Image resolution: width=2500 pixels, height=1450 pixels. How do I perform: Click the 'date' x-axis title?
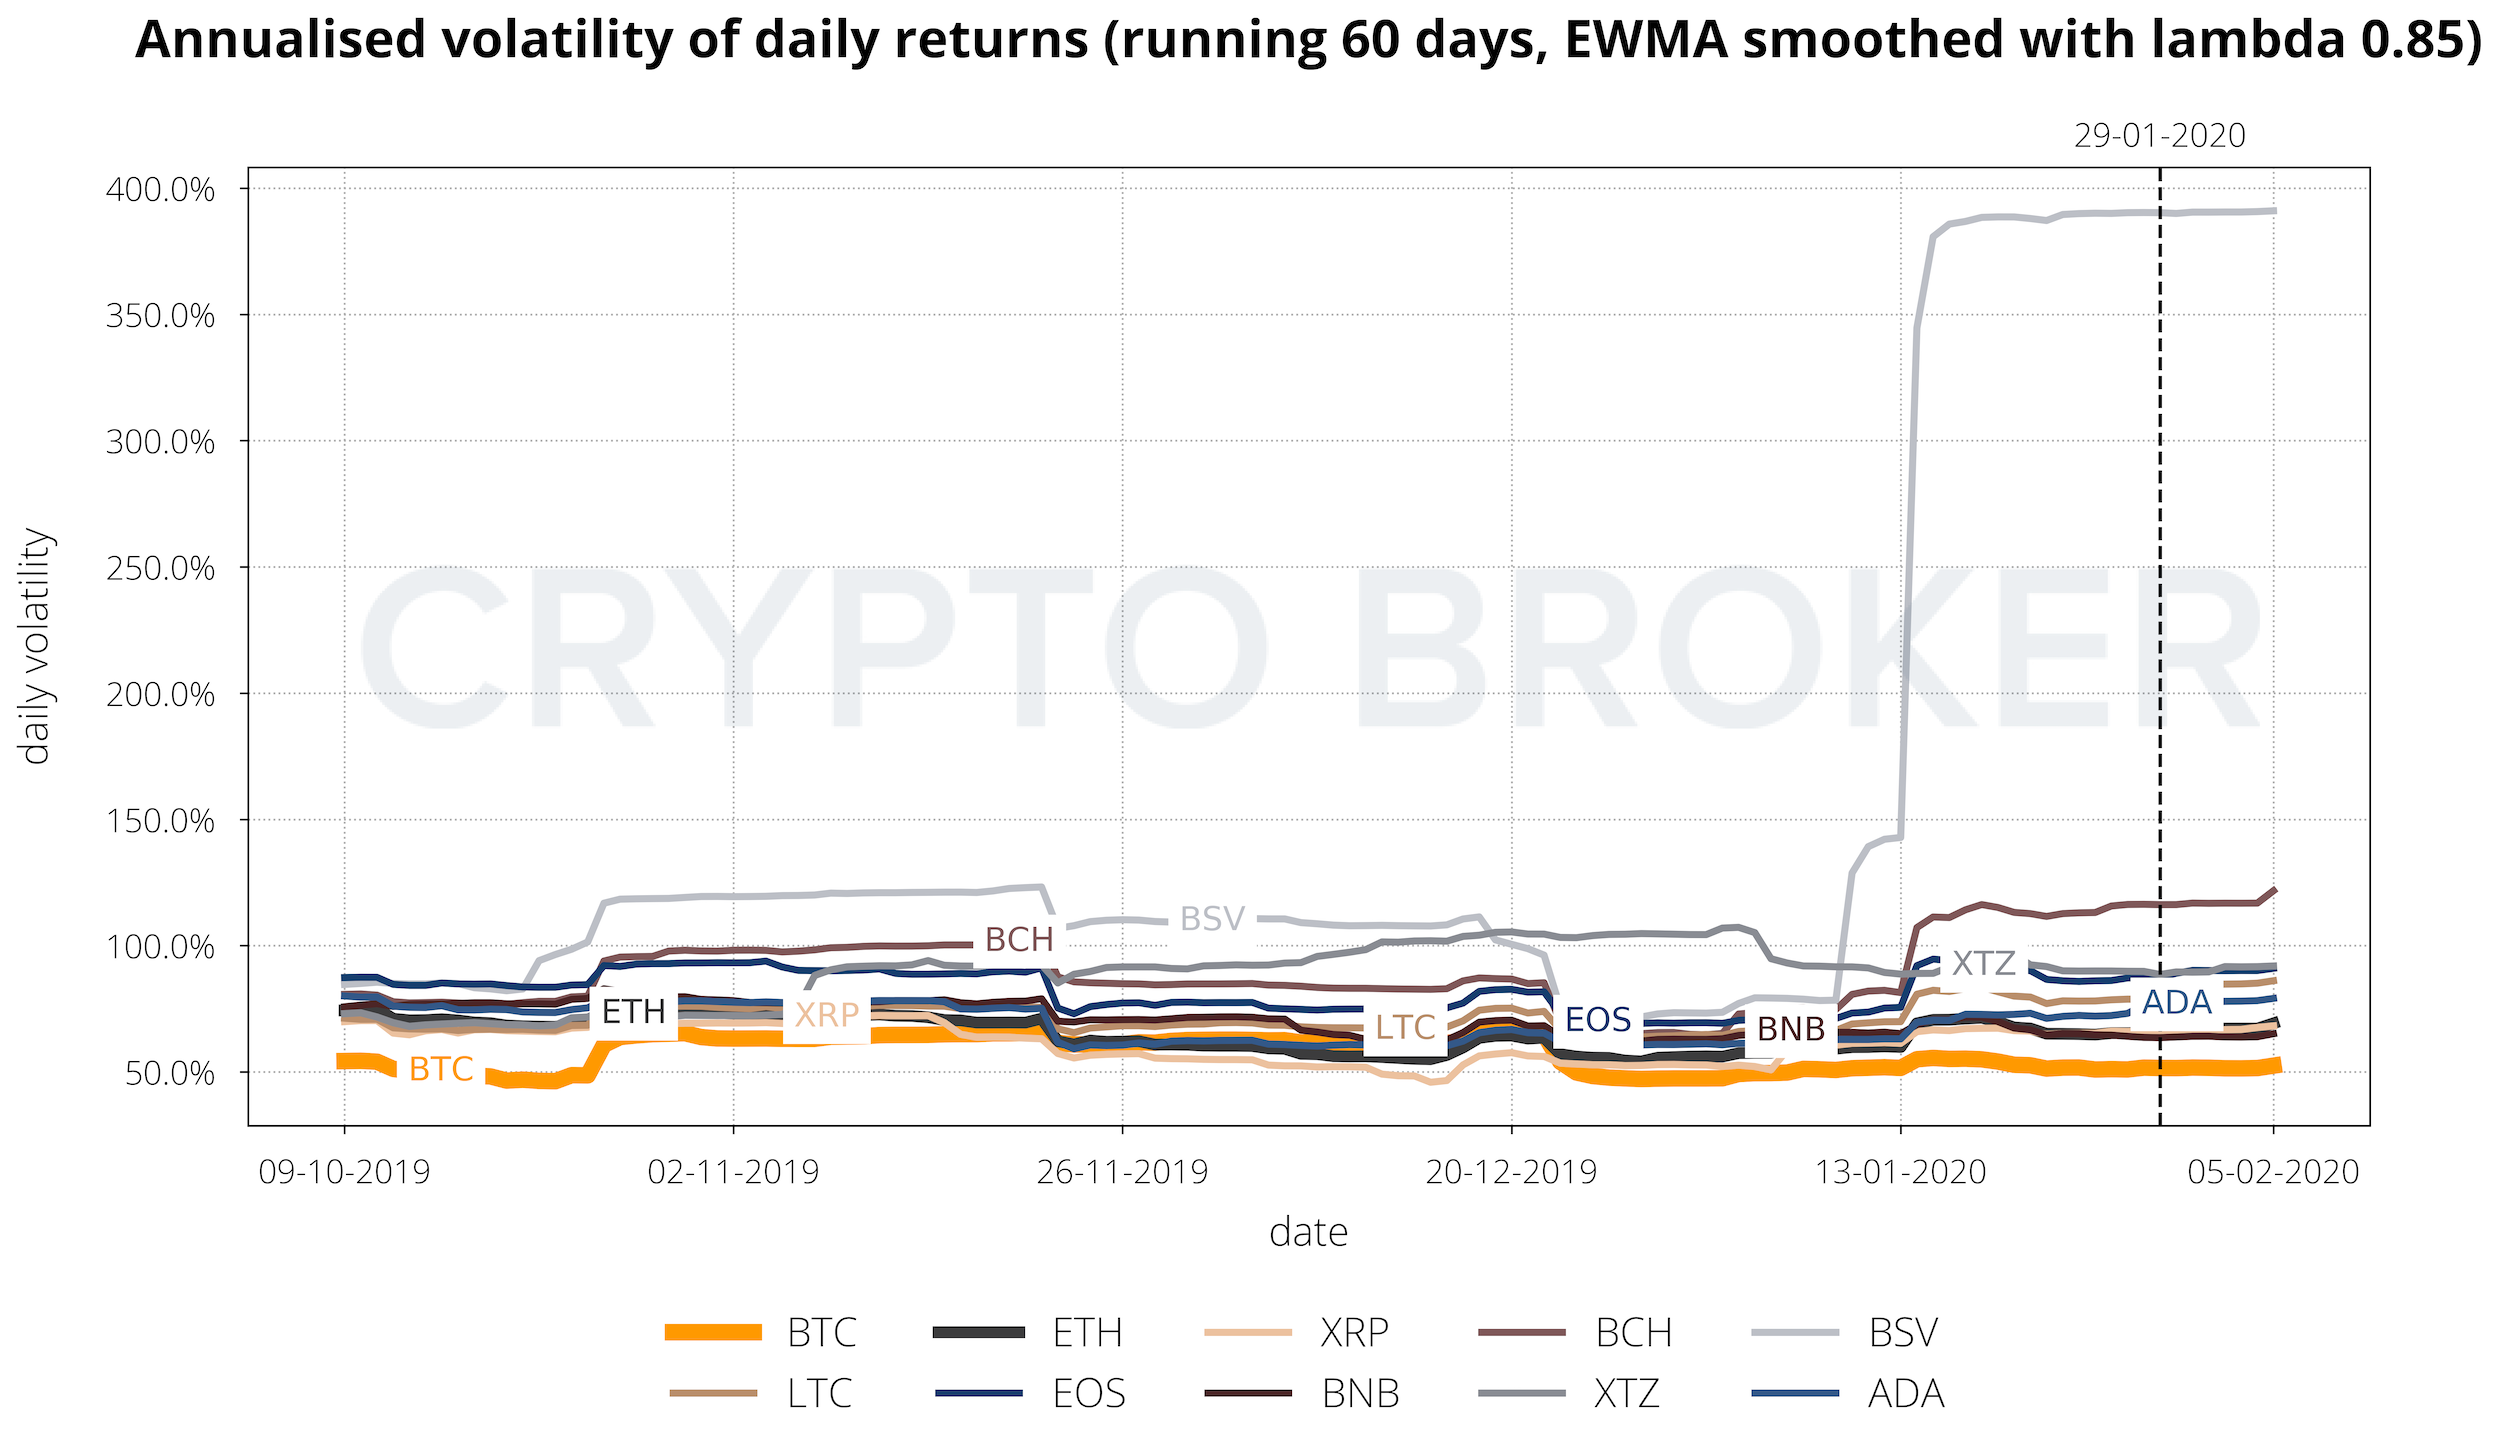[x=1308, y=1232]
